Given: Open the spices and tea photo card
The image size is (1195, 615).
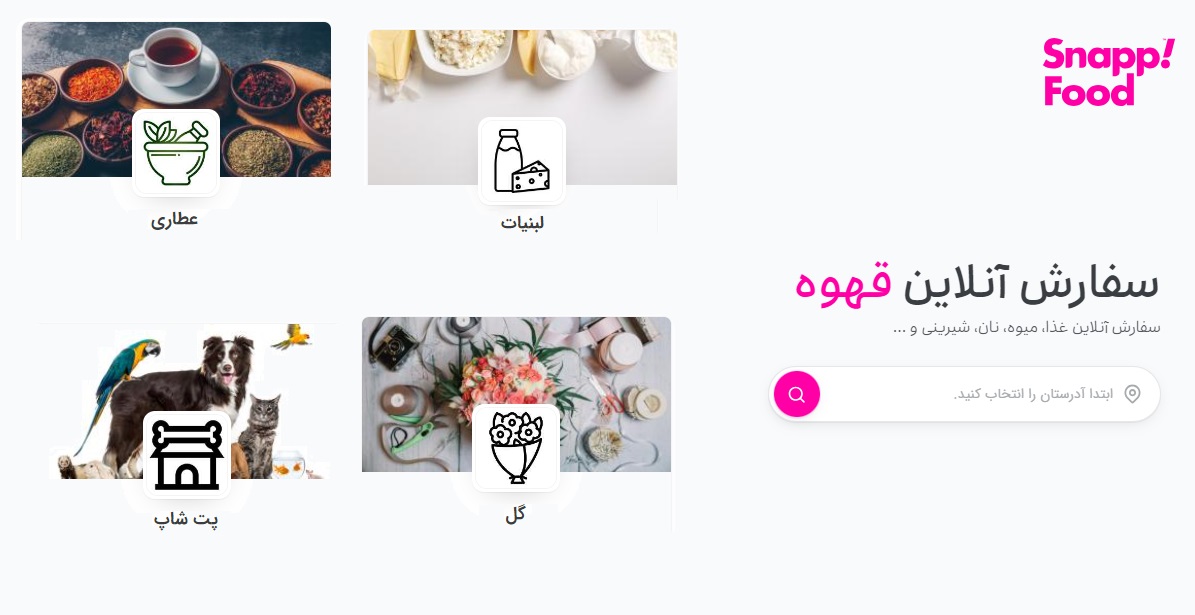Looking at the screenshot, I should (176, 99).
